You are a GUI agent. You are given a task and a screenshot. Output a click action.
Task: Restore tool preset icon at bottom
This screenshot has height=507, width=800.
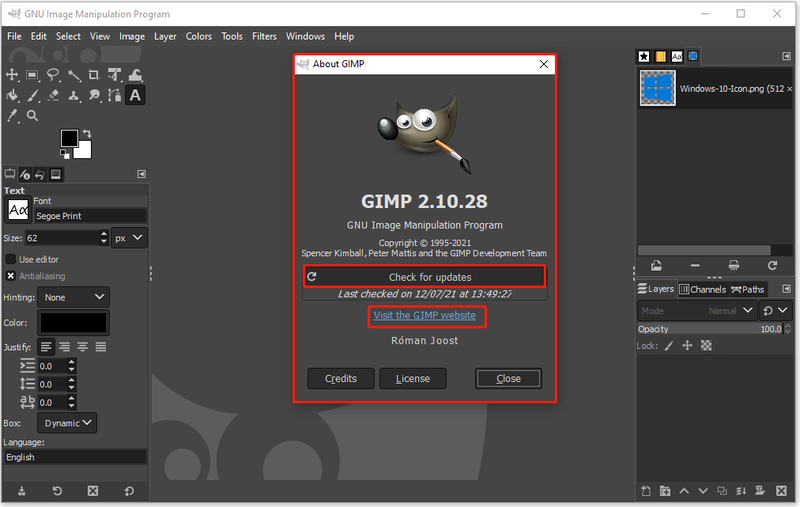tap(57, 491)
